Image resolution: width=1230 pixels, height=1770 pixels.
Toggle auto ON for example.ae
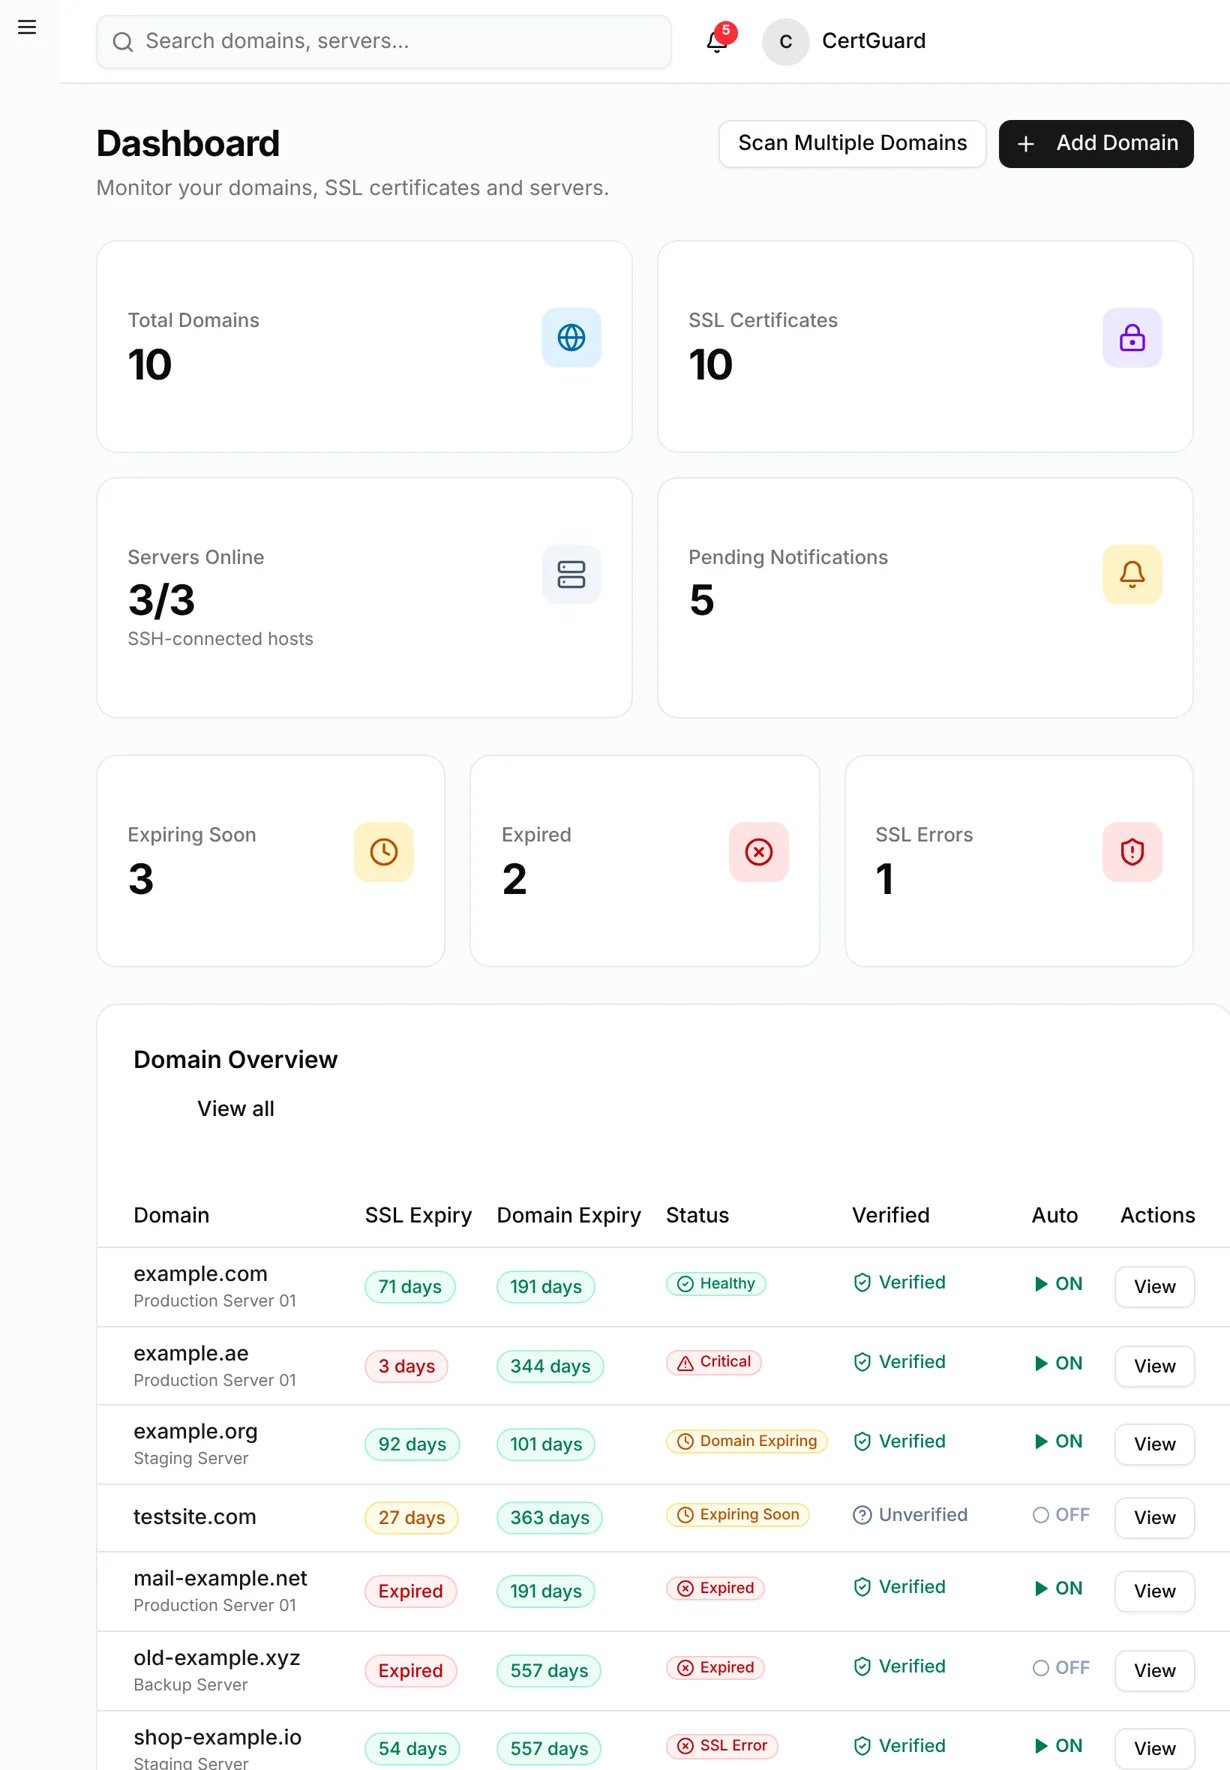coord(1058,1363)
